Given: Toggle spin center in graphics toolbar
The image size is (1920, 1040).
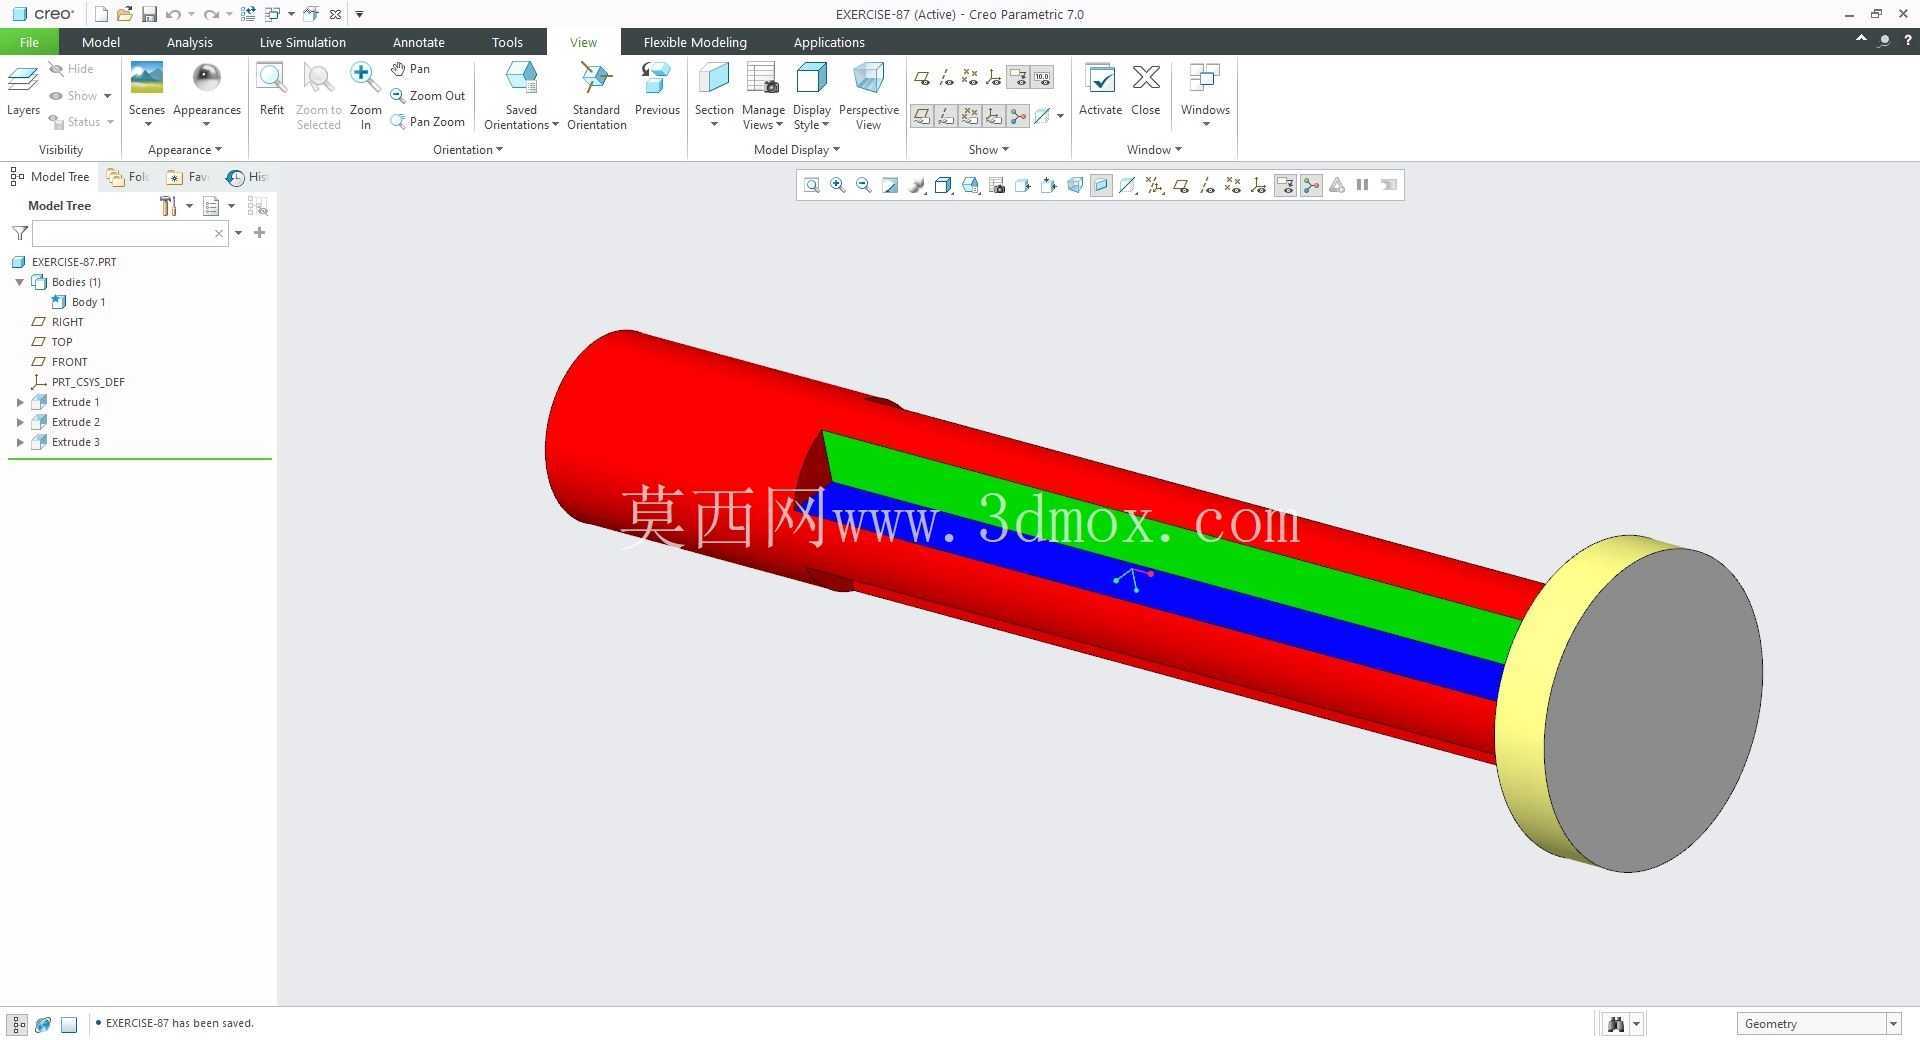Looking at the screenshot, I should pos(1311,185).
